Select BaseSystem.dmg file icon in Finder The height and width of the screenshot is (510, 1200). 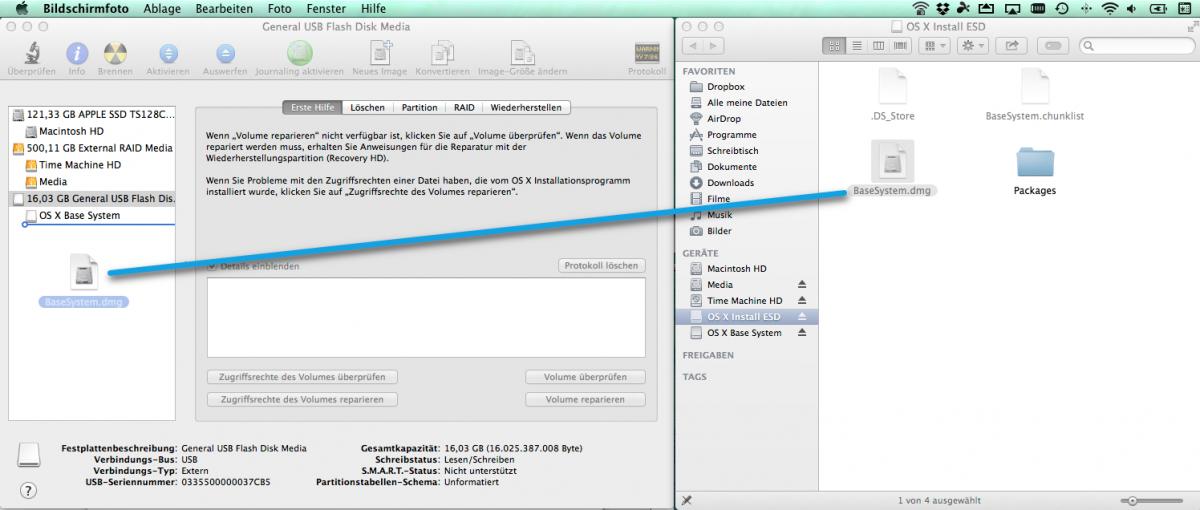coord(892,160)
